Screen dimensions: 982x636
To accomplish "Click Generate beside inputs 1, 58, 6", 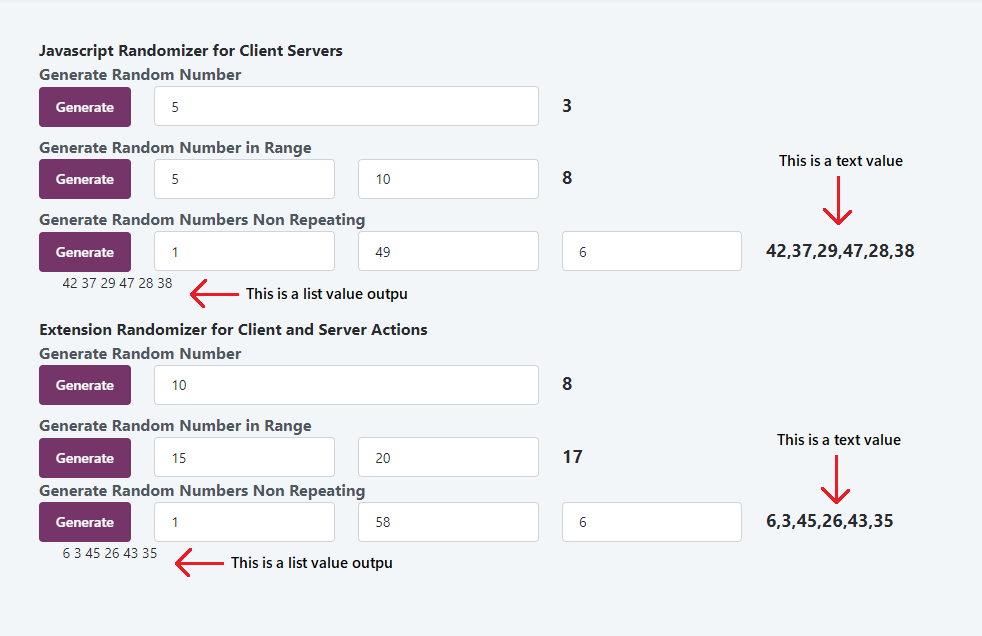I will [85, 522].
